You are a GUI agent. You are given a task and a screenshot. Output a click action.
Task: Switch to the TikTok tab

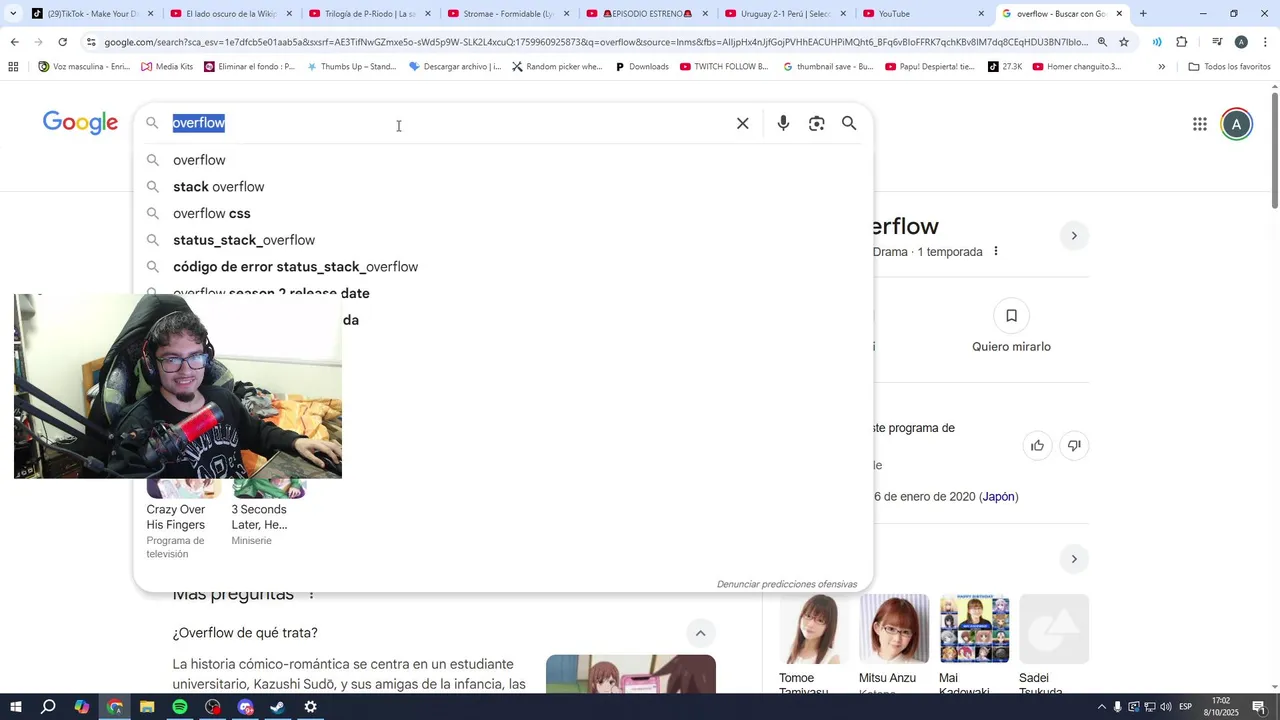tap(92, 14)
